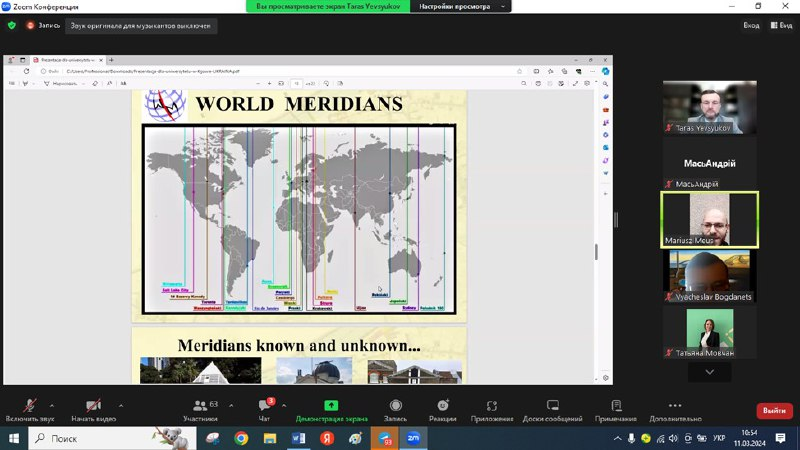The height and width of the screenshot is (450, 800).
Task: Open Yandex browser from taskbar
Action: click(327, 438)
